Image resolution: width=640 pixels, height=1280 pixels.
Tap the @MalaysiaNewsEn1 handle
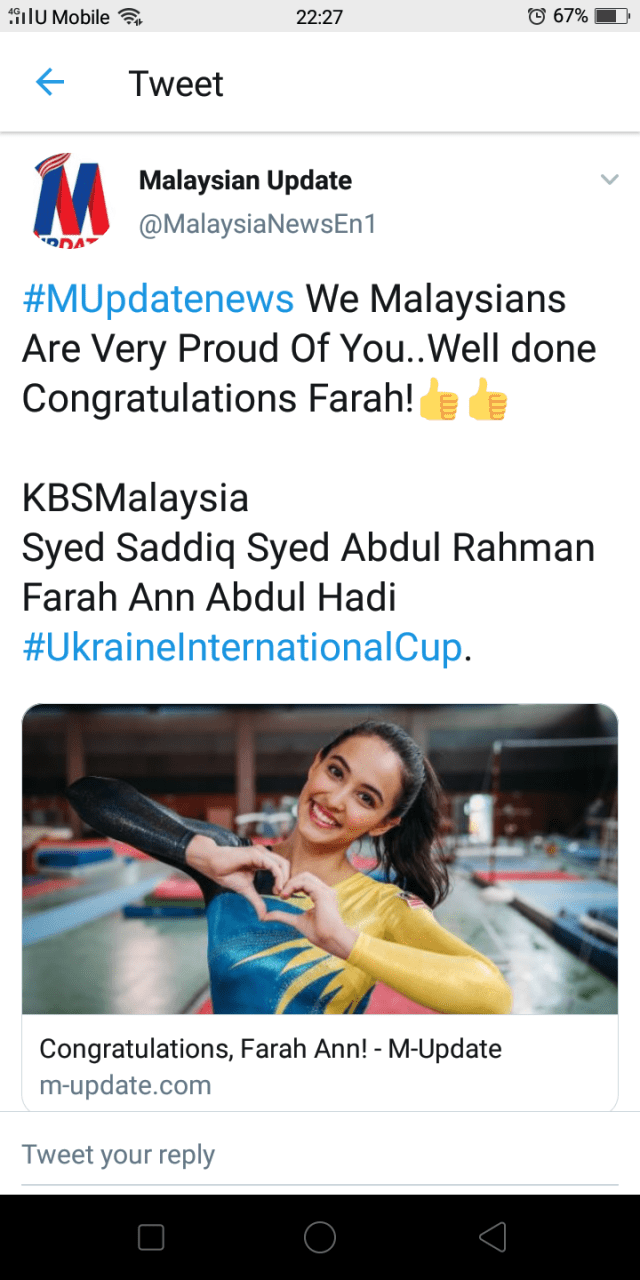(x=257, y=224)
